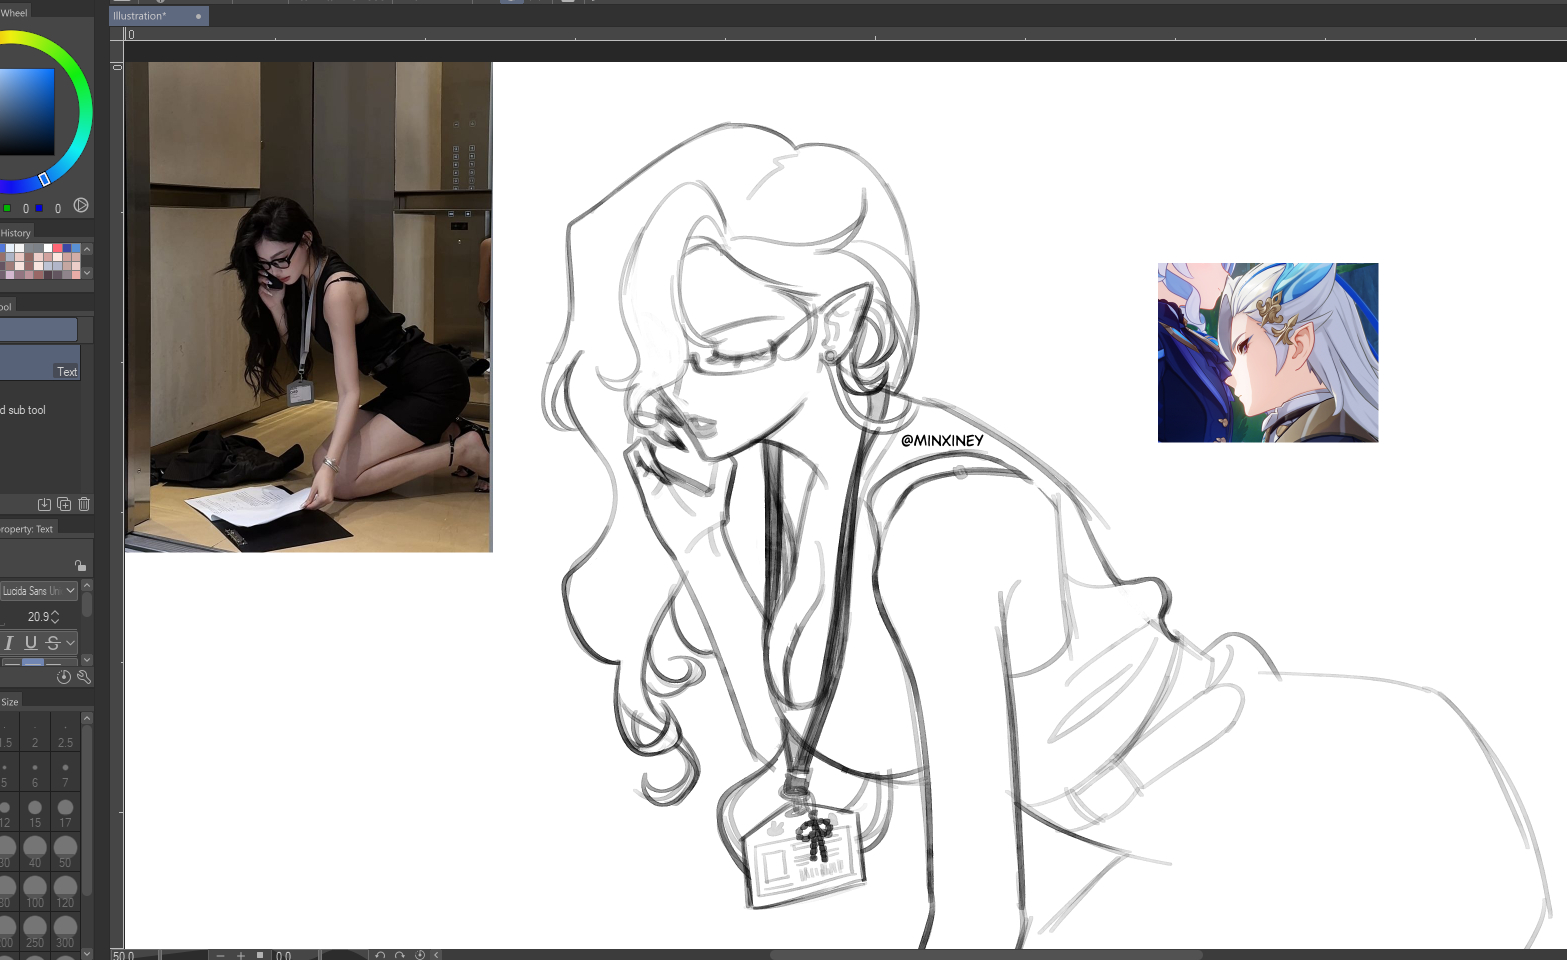Switch to the Illustration canvas tab

click(140, 16)
